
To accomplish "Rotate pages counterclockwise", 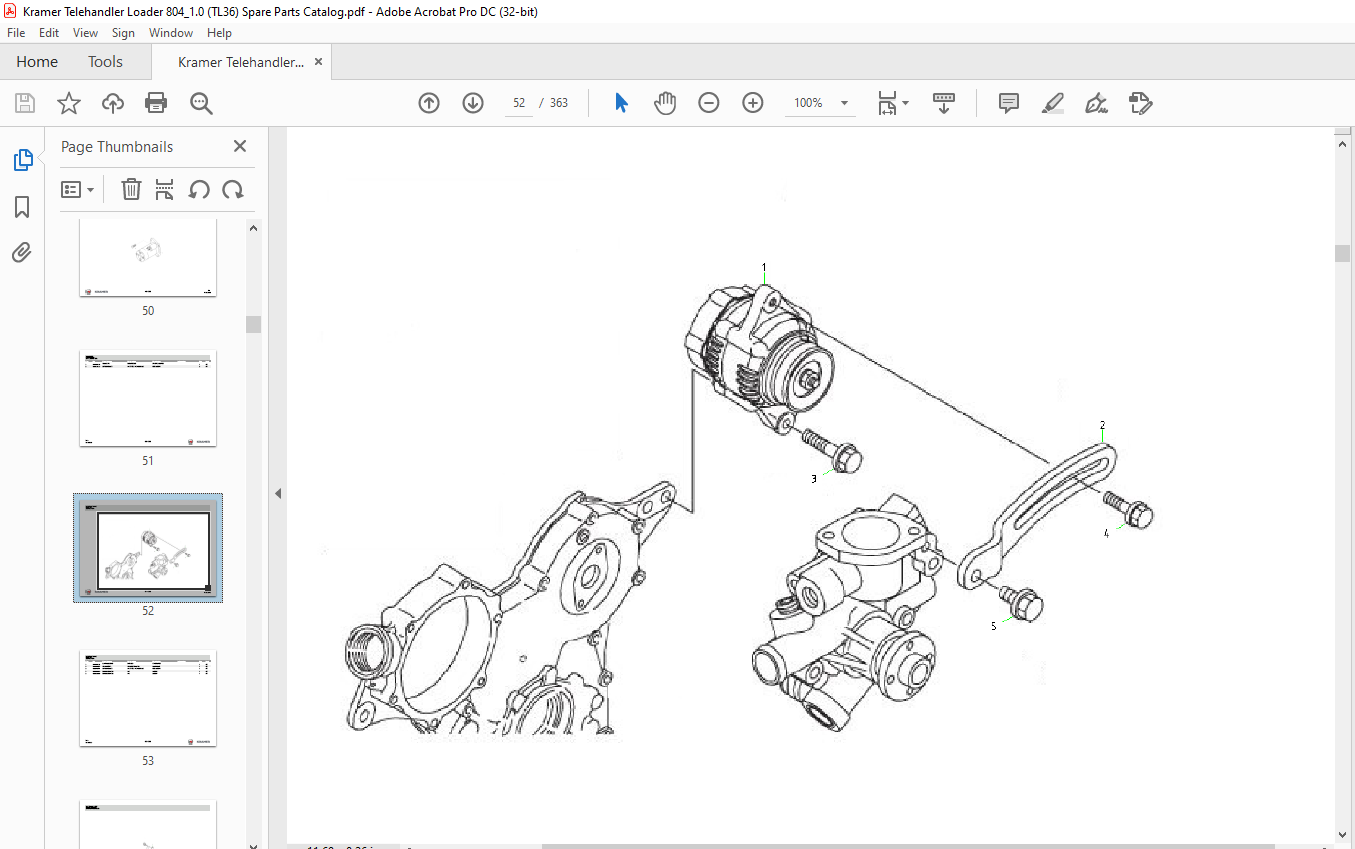I will tap(199, 189).
